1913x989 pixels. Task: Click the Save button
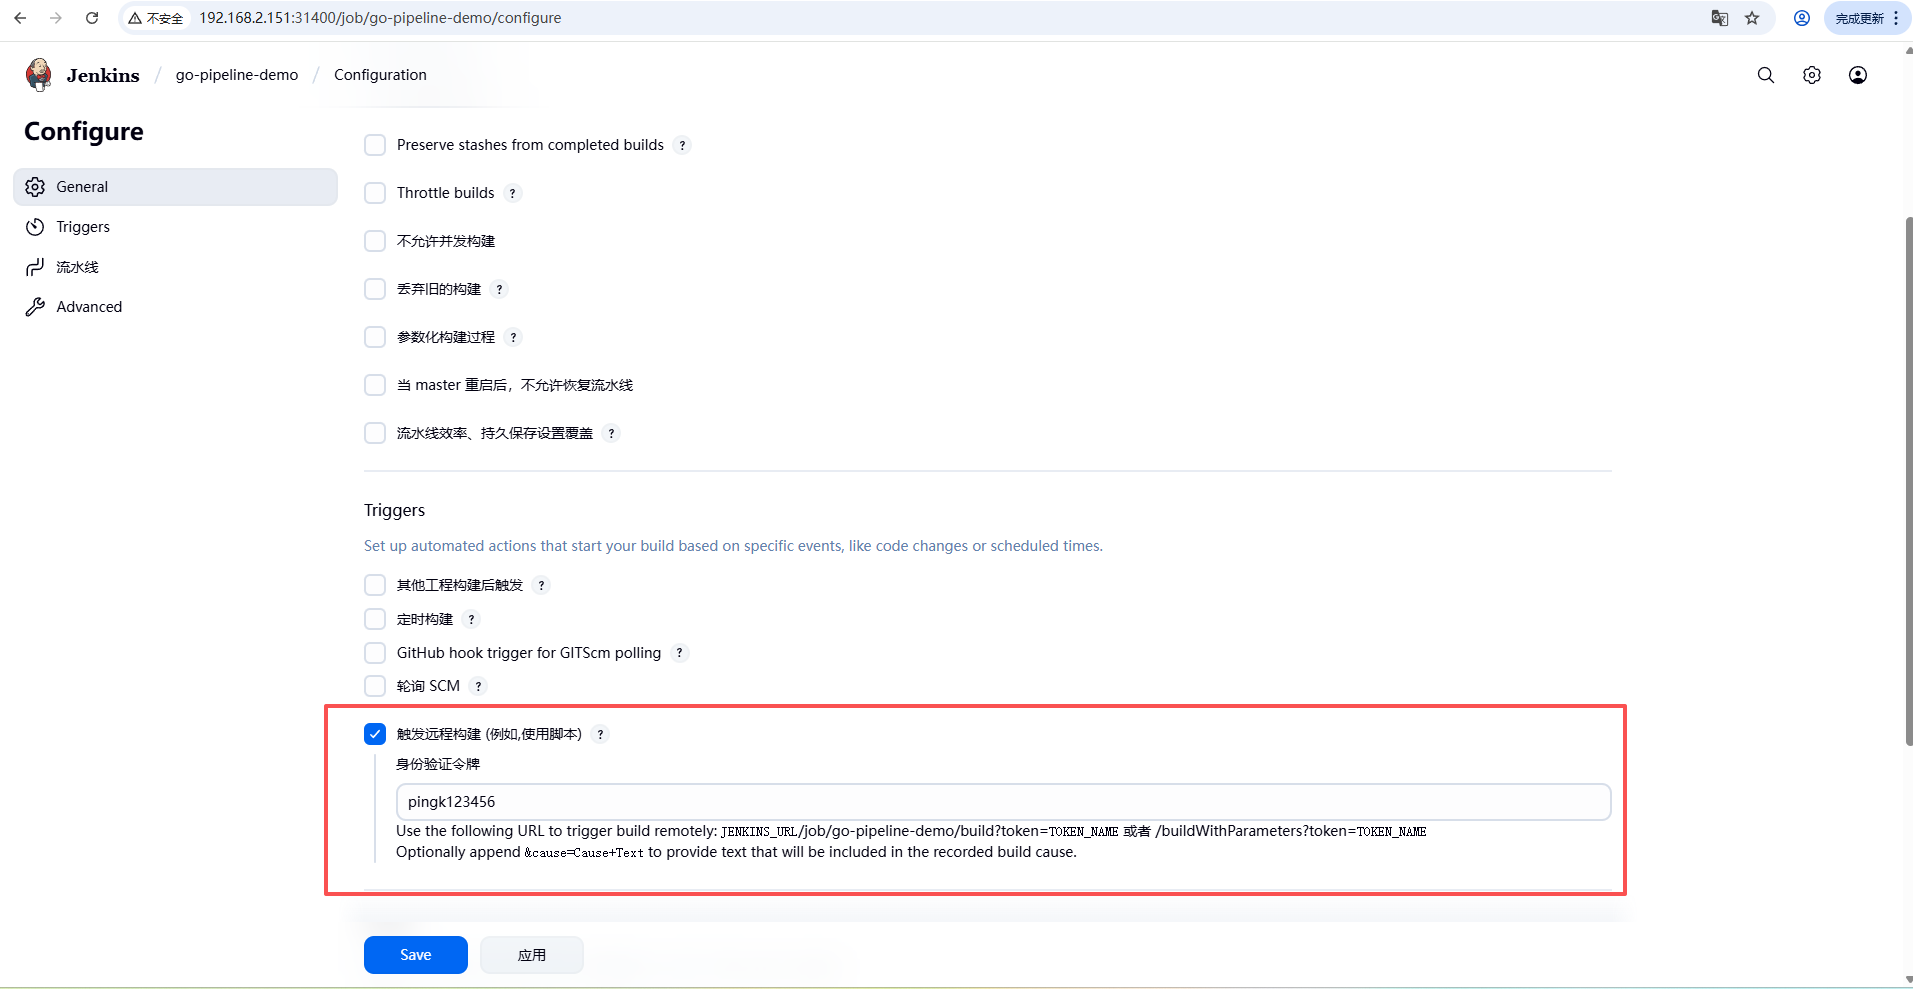[415, 955]
